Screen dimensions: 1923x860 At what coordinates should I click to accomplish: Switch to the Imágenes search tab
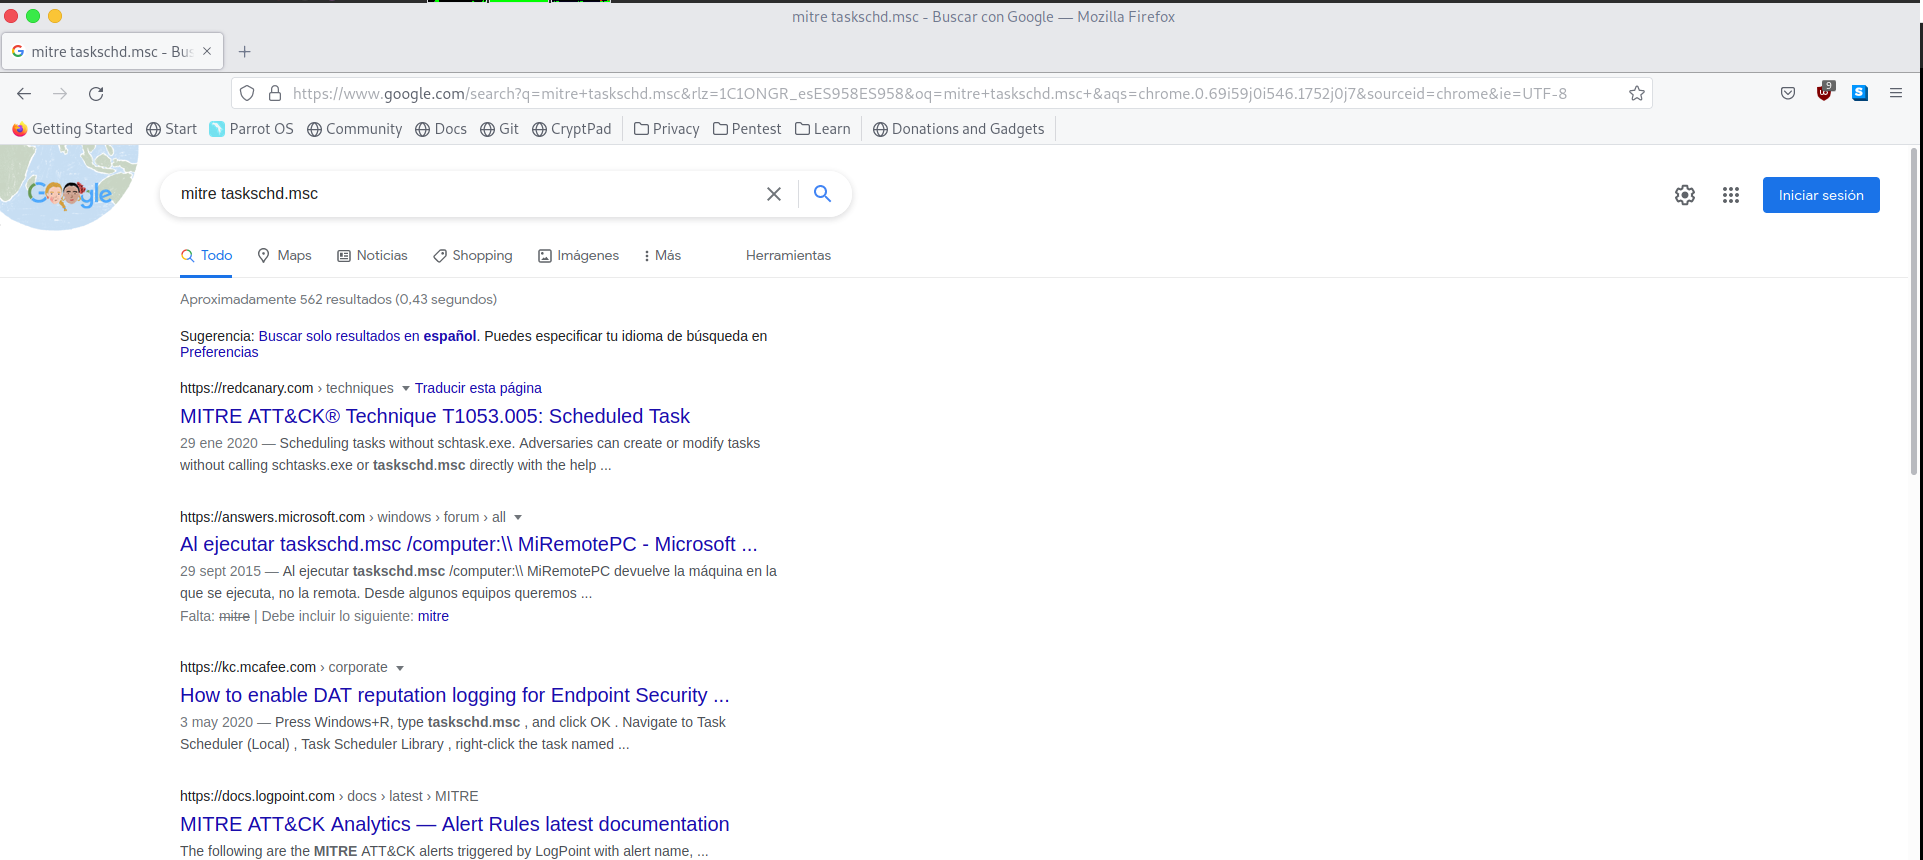click(578, 256)
